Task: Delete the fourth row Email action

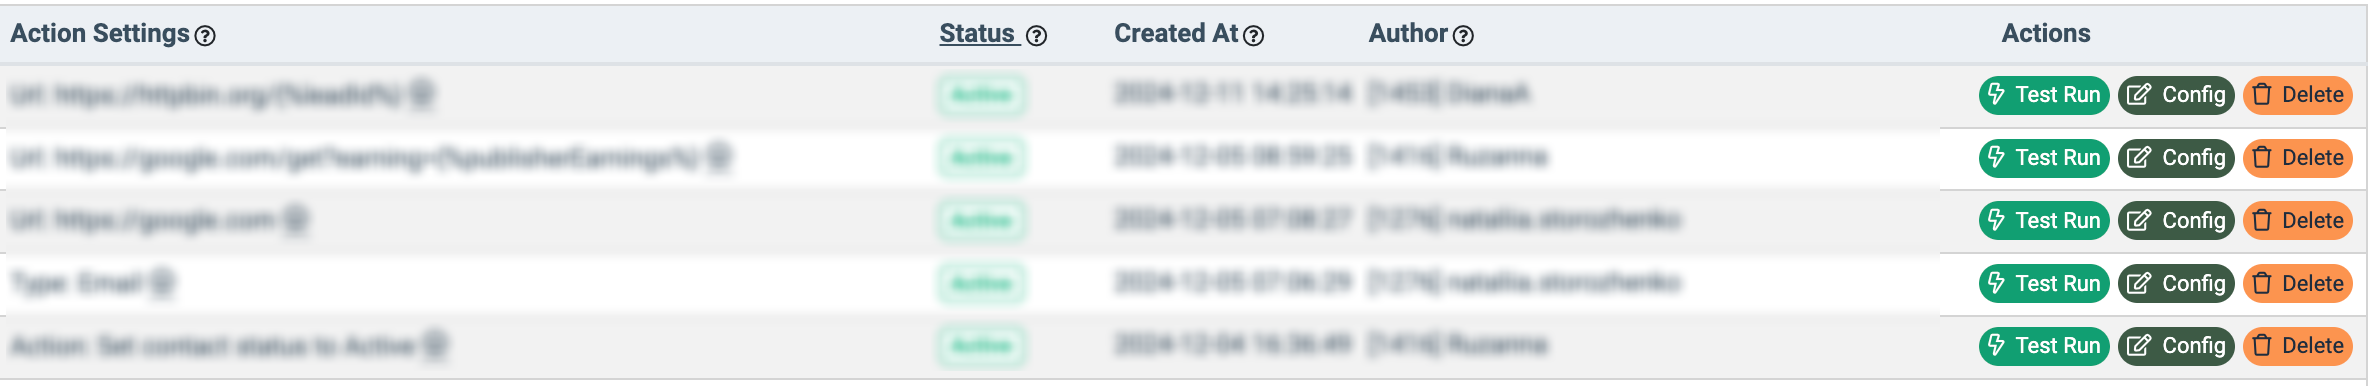Action: tap(2298, 284)
